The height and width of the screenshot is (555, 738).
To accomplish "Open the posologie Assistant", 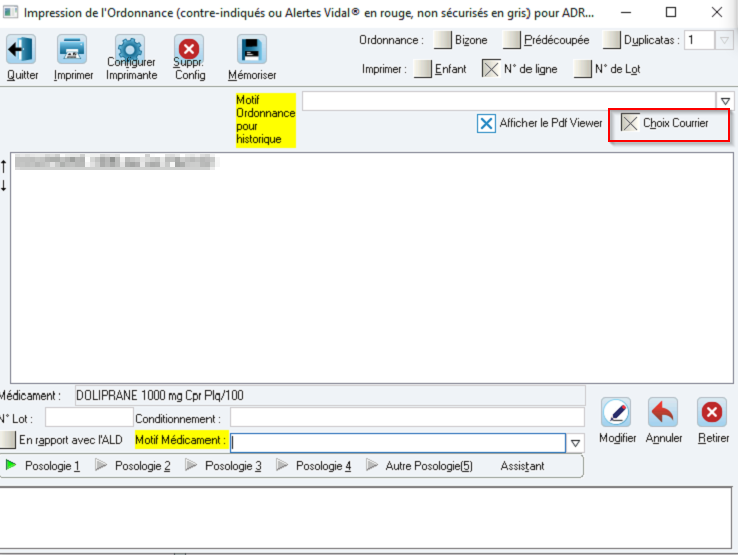I will click(x=522, y=466).
